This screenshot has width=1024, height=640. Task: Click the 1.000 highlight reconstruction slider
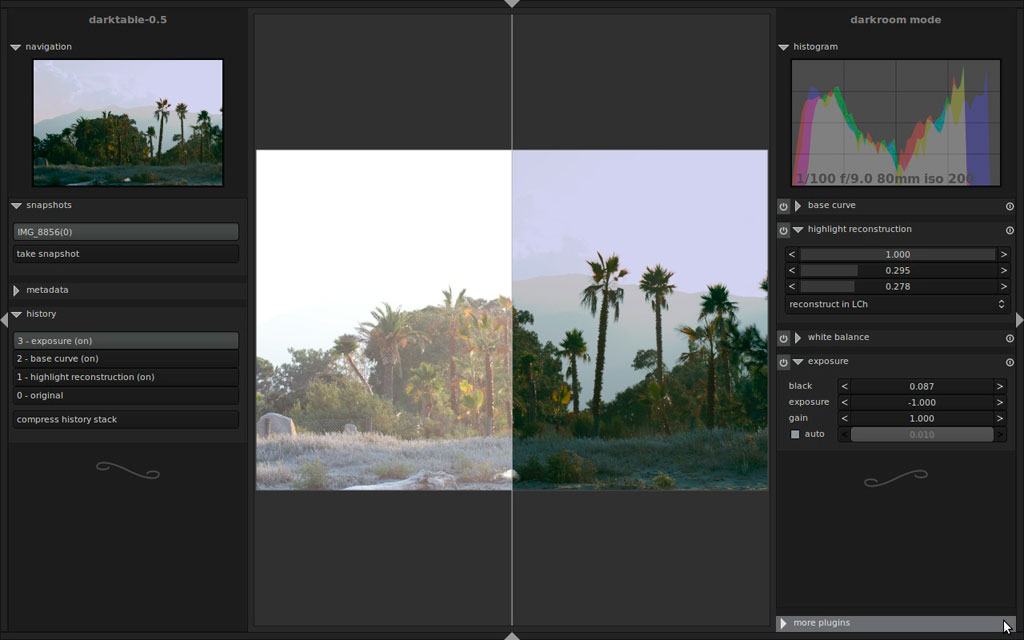(897, 255)
